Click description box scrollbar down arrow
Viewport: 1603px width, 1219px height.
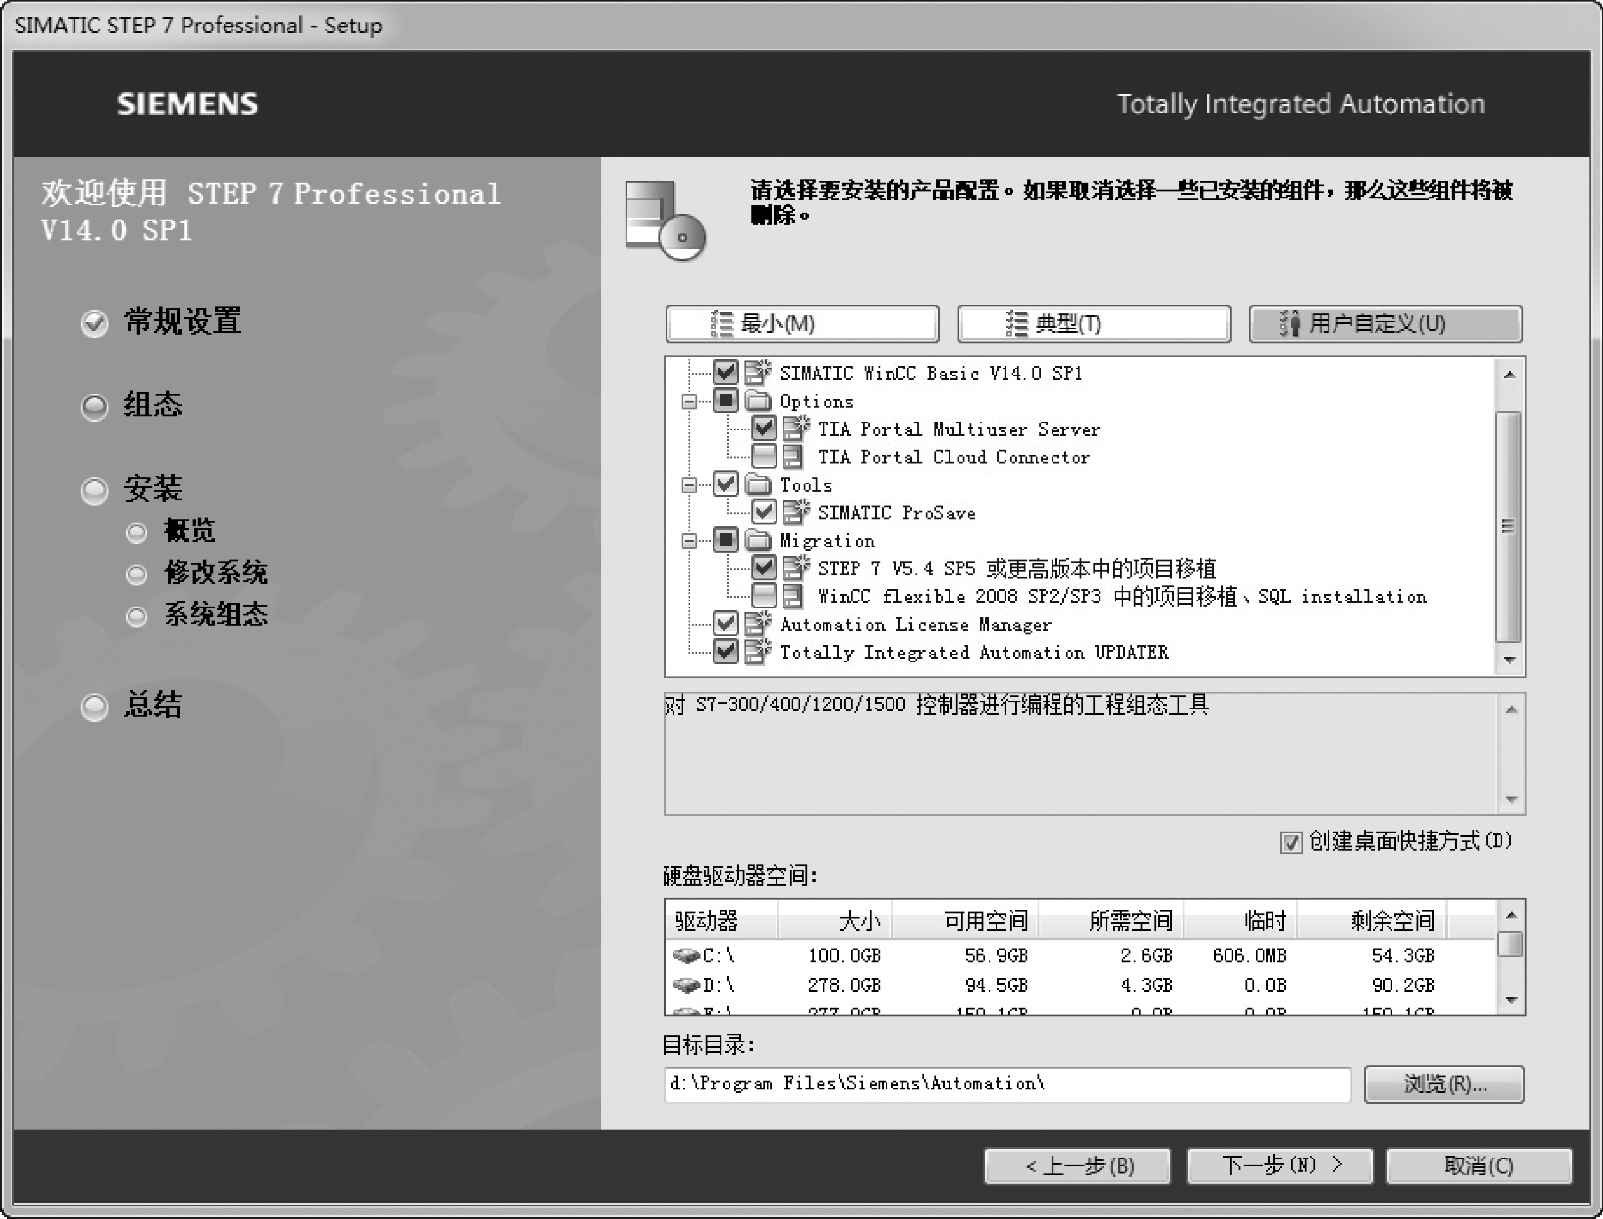click(1511, 800)
